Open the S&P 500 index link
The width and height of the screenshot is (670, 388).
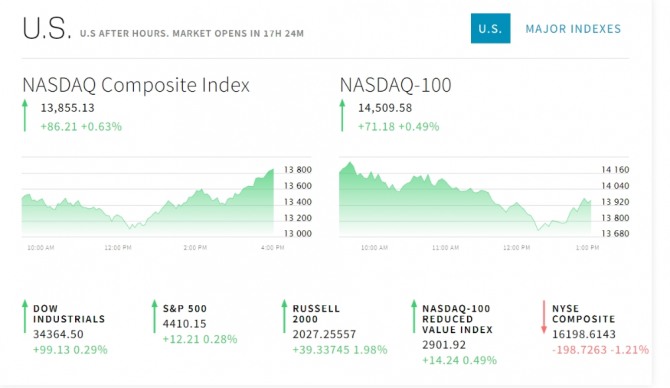click(185, 309)
